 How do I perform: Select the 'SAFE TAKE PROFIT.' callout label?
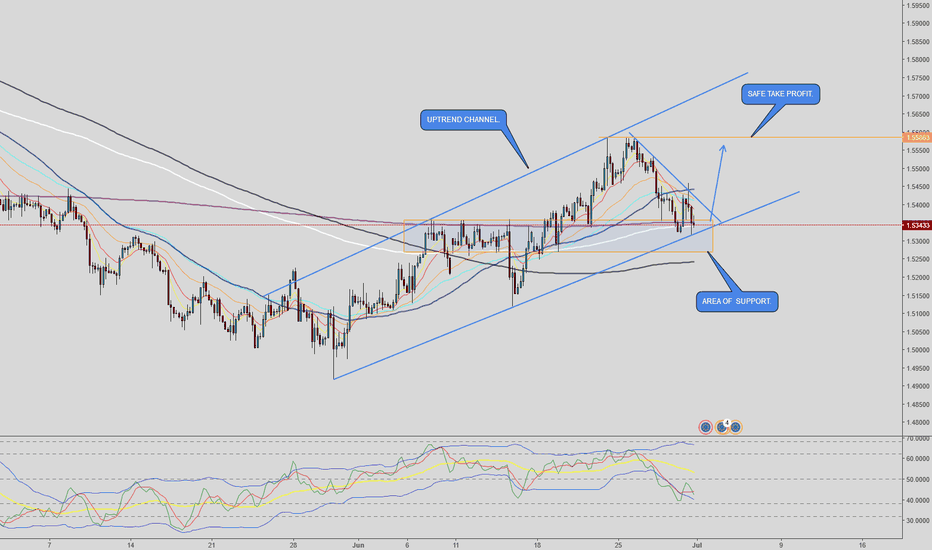[x=780, y=94]
